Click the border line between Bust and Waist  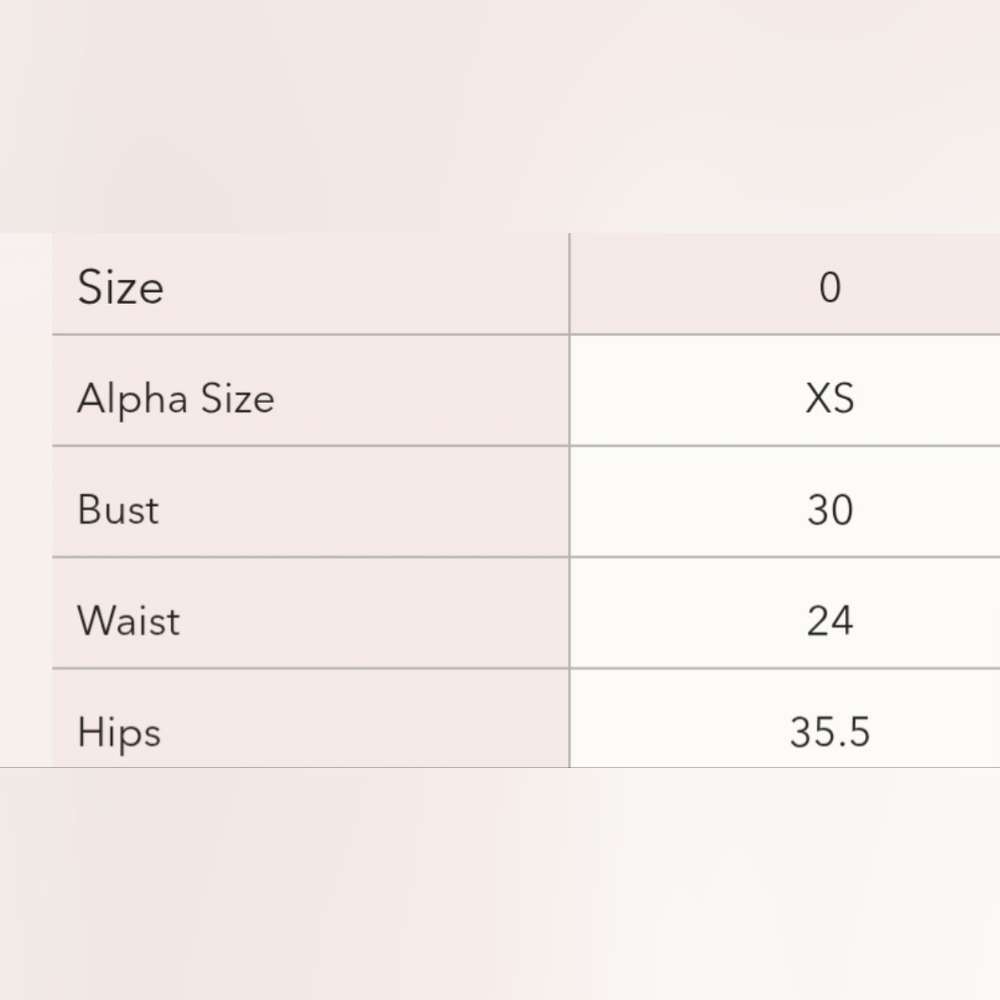click(526, 557)
